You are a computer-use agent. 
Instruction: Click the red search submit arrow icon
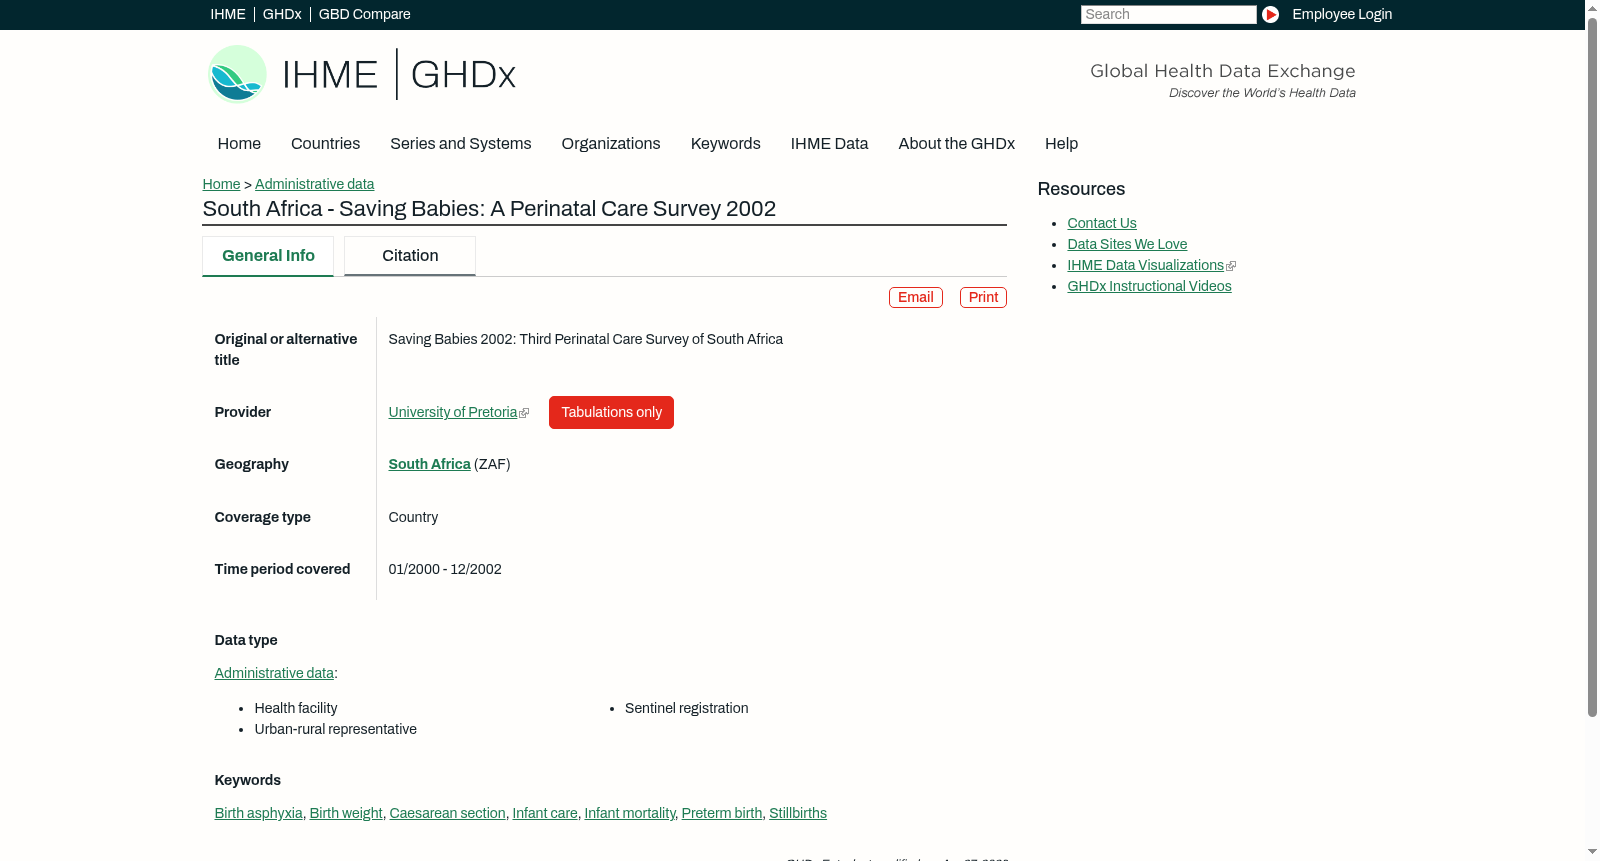[x=1270, y=14]
